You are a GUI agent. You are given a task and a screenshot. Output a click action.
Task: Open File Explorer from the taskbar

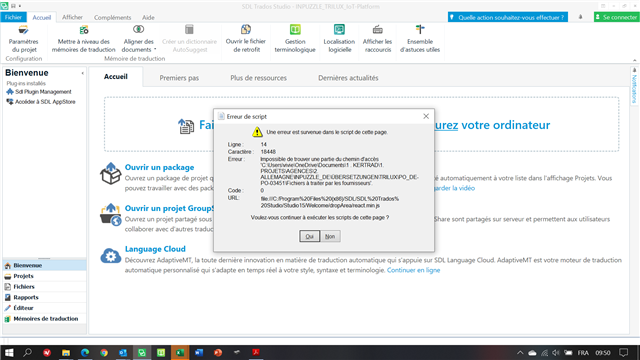point(66,352)
